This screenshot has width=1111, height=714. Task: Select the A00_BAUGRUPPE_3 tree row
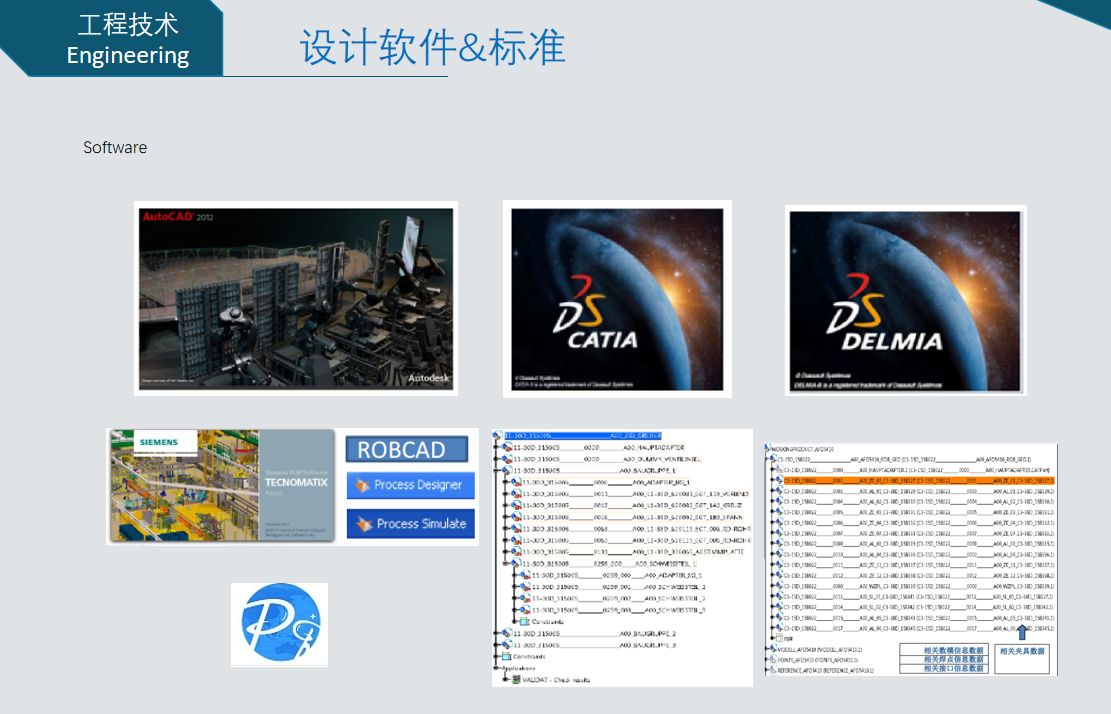coord(594,645)
